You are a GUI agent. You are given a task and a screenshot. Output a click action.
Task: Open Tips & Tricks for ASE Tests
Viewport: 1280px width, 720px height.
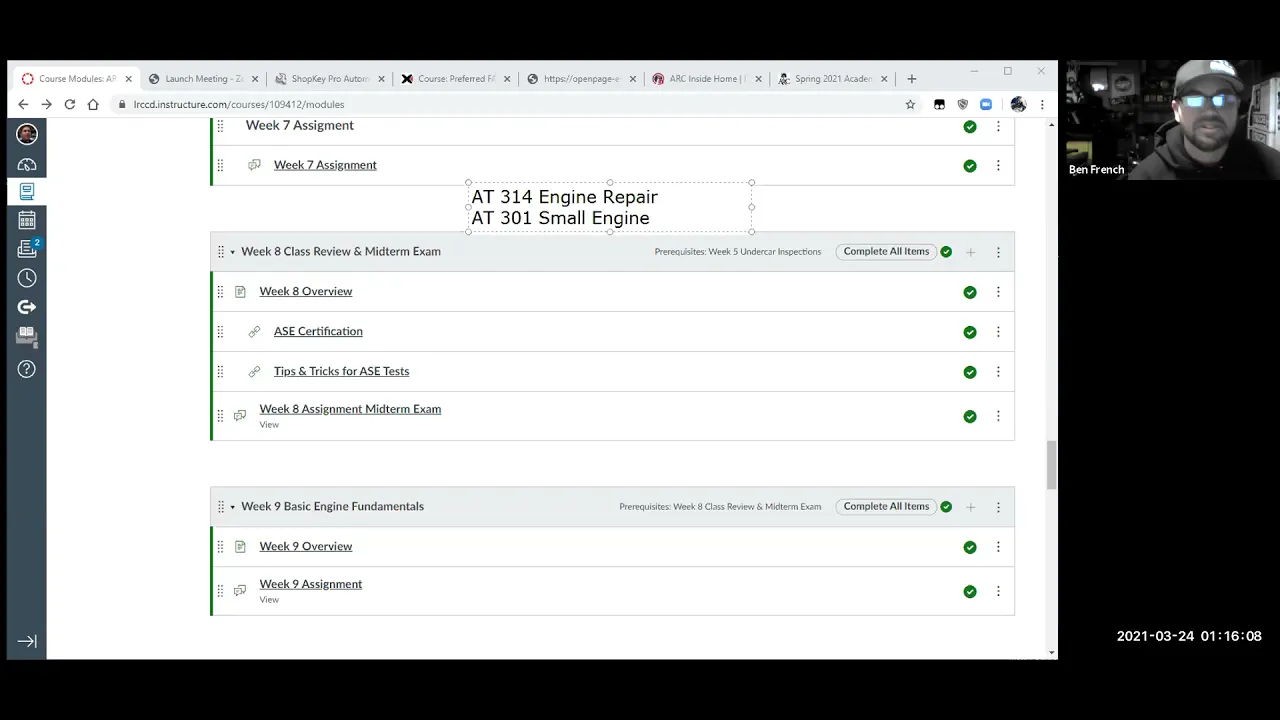click(341, 371)
